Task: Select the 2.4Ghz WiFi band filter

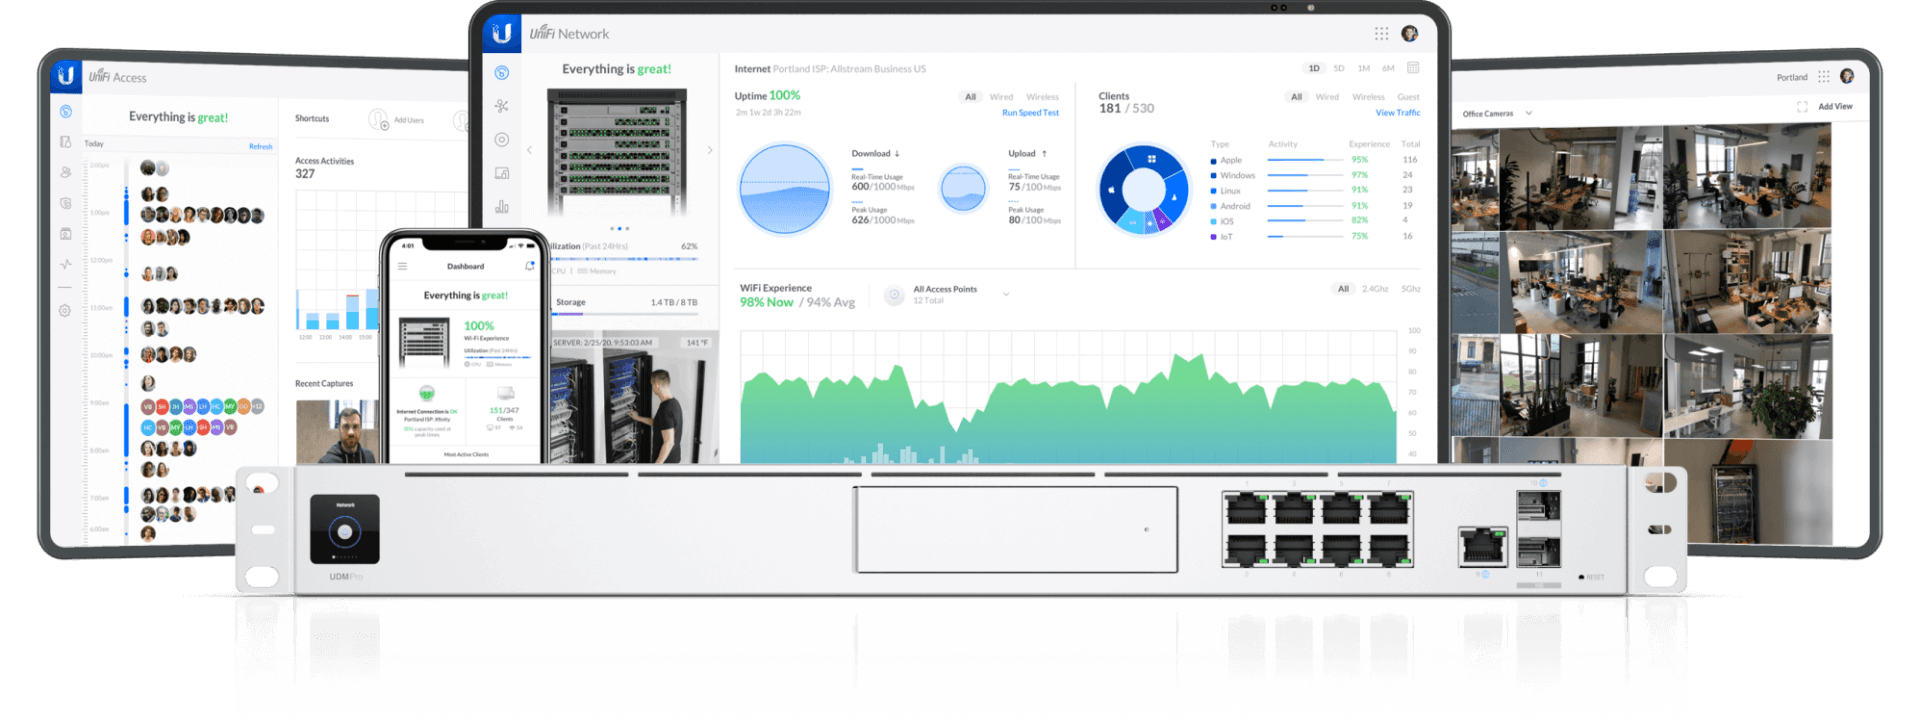Action: 1375,289
